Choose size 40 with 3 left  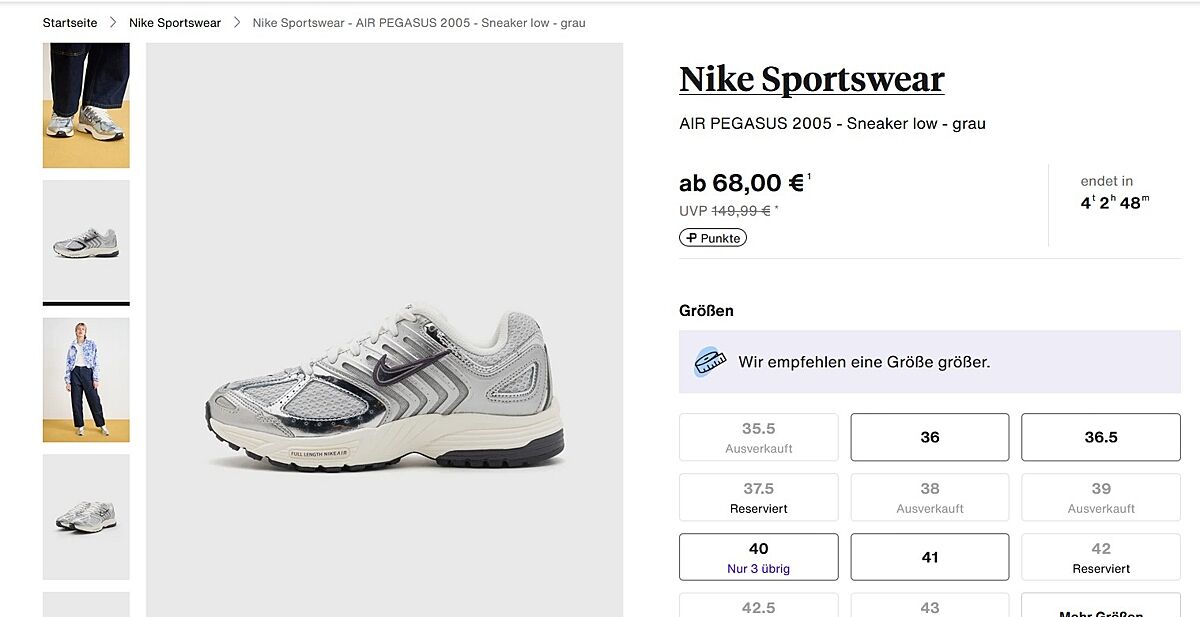pos(758,557)
